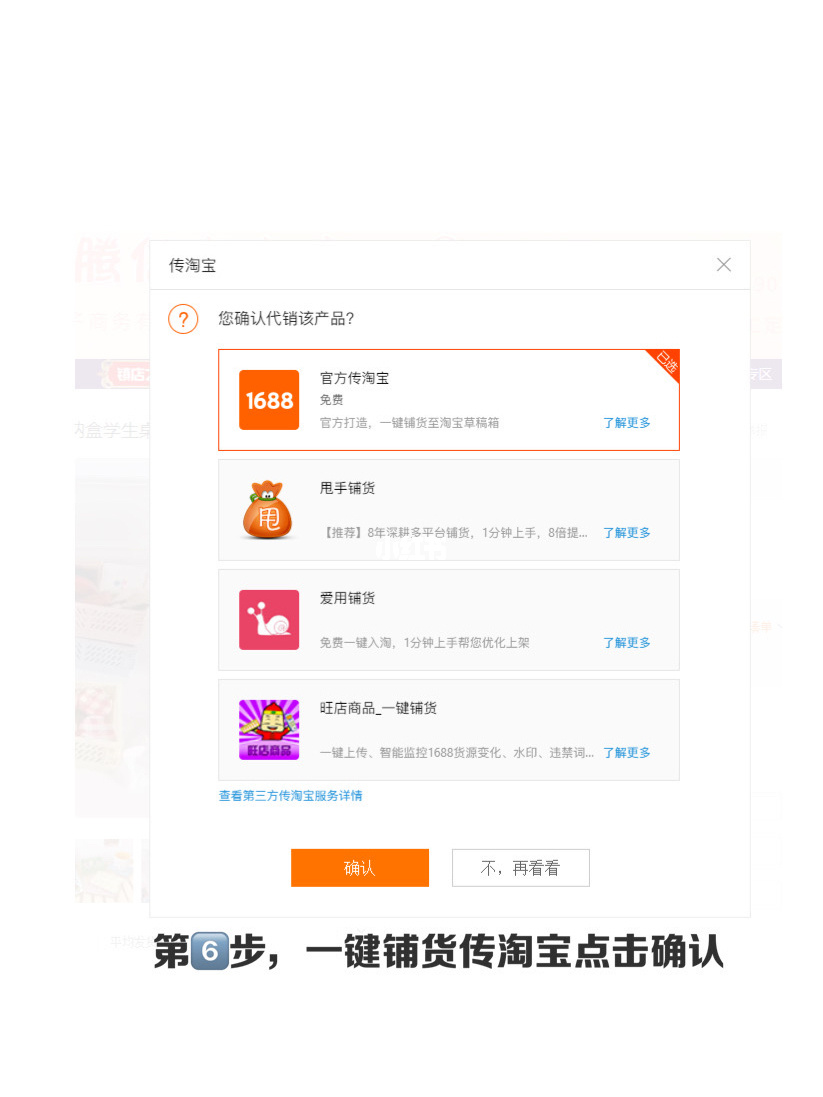Click the 传淘宝 dialog title bar

click(x=190, y=264)
